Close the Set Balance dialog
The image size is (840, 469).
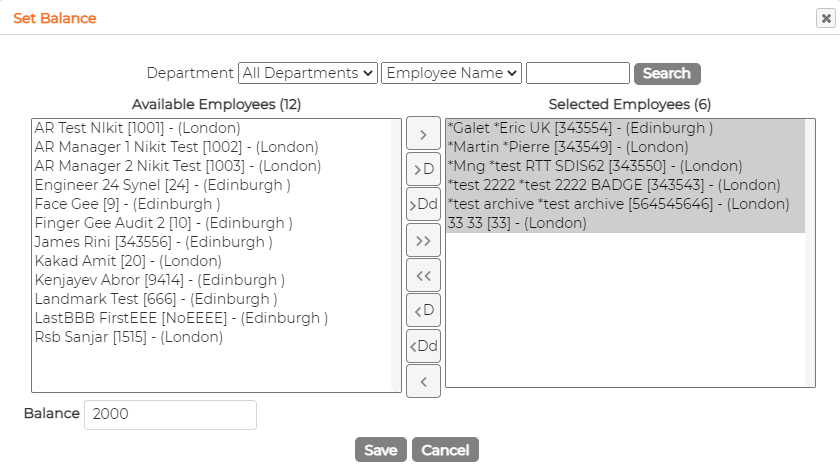click(x=826, y=18)
